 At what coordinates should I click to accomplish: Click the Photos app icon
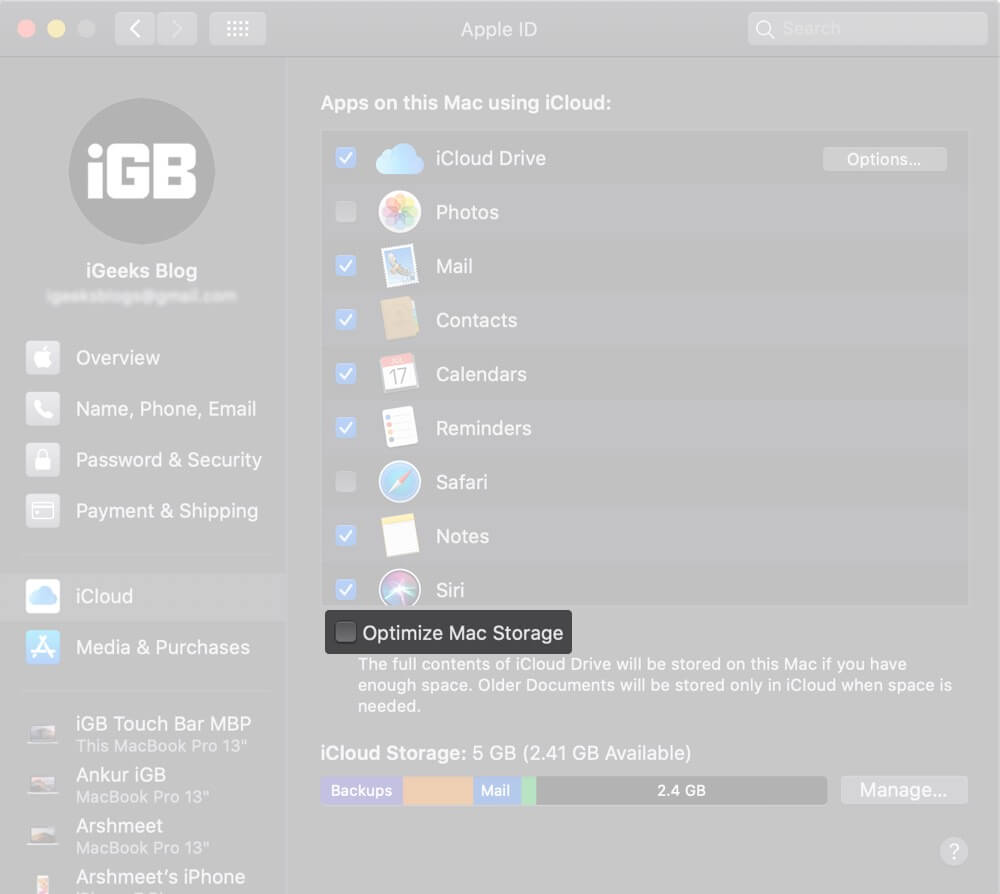399,211
